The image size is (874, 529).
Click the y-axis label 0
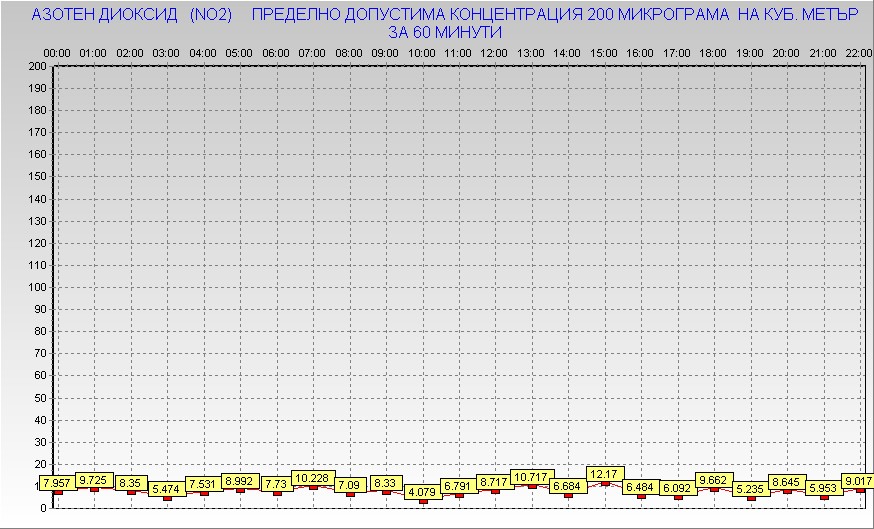click(x=43, y=508)
